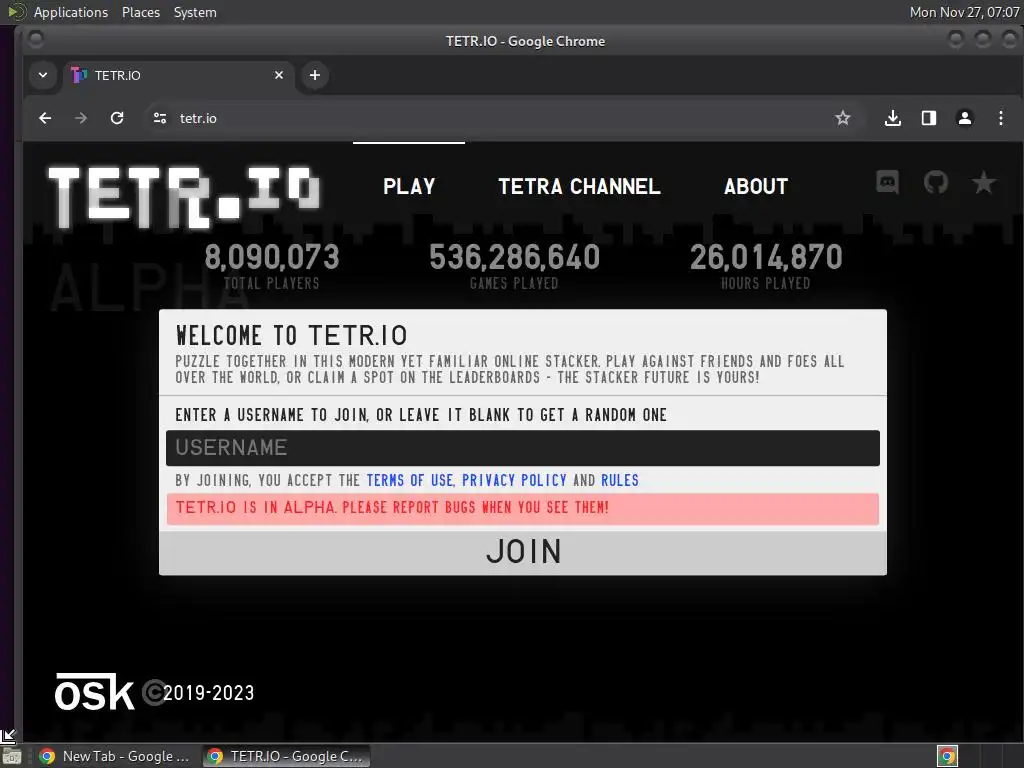Select the PLAY tab
The width and height of the screenshot is (1024, 768).
[409, 186]
